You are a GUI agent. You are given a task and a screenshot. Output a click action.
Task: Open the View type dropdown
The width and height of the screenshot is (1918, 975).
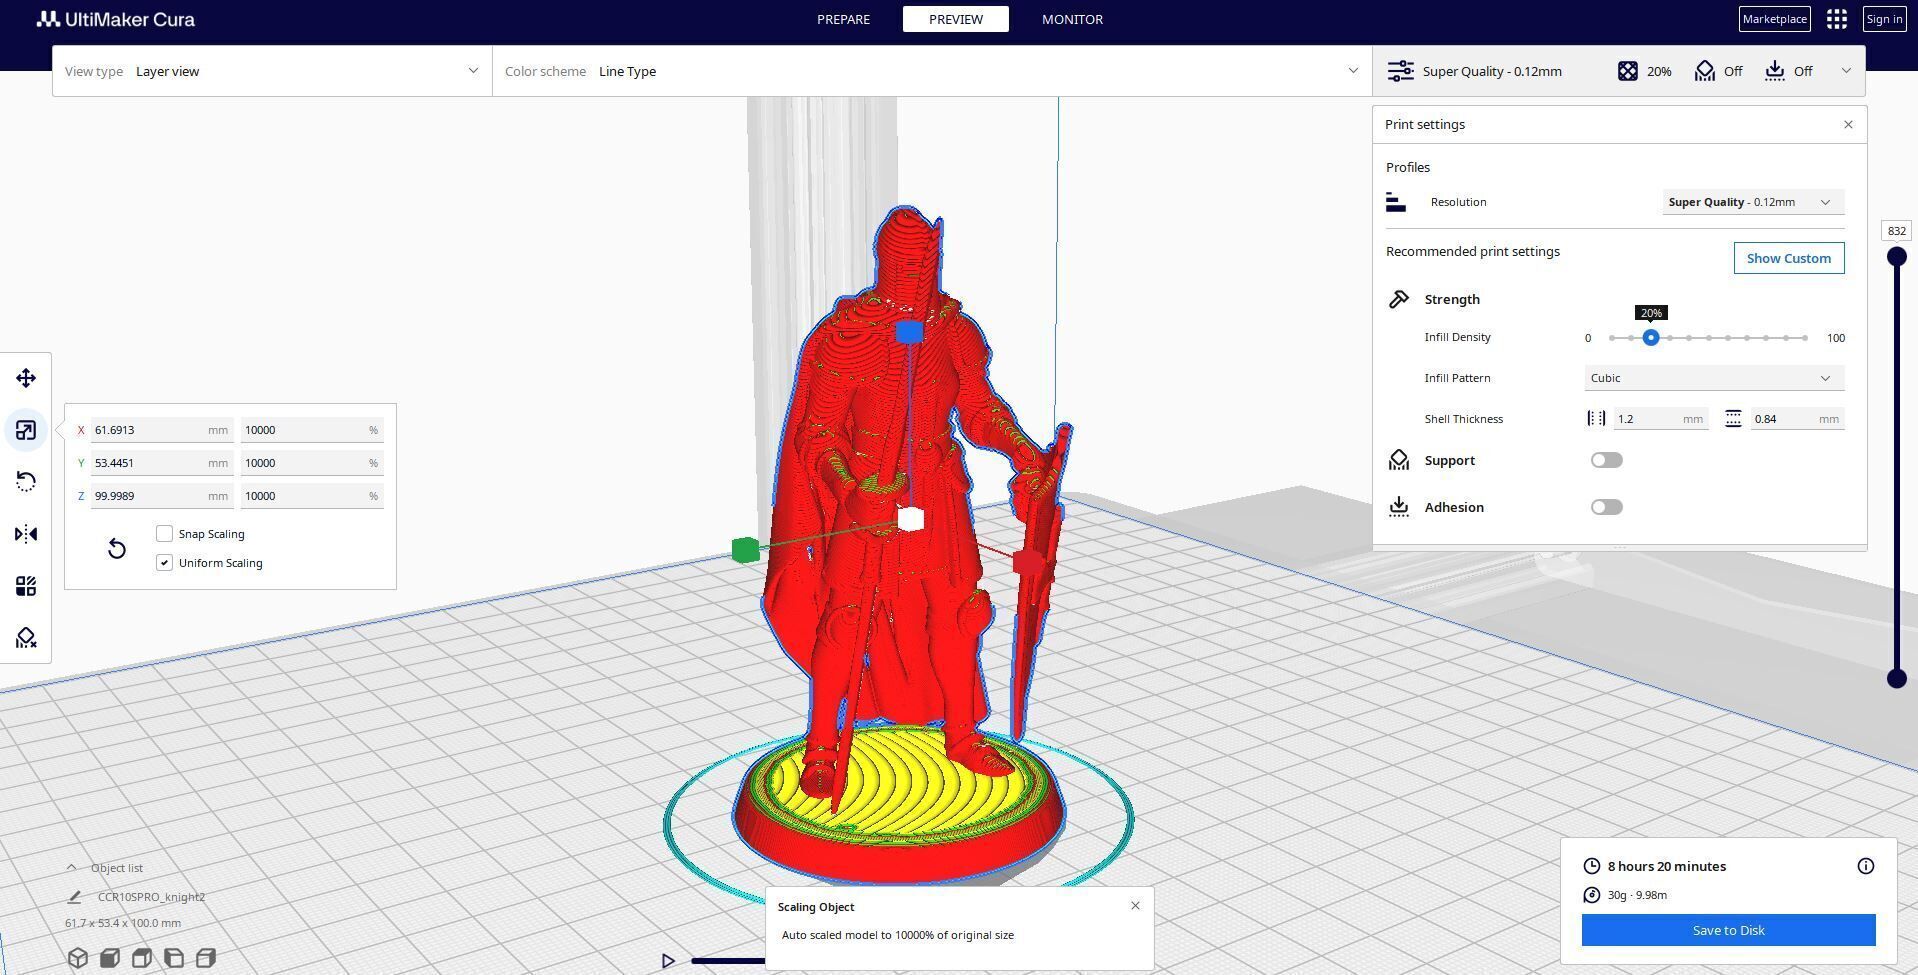pos(272,71)
